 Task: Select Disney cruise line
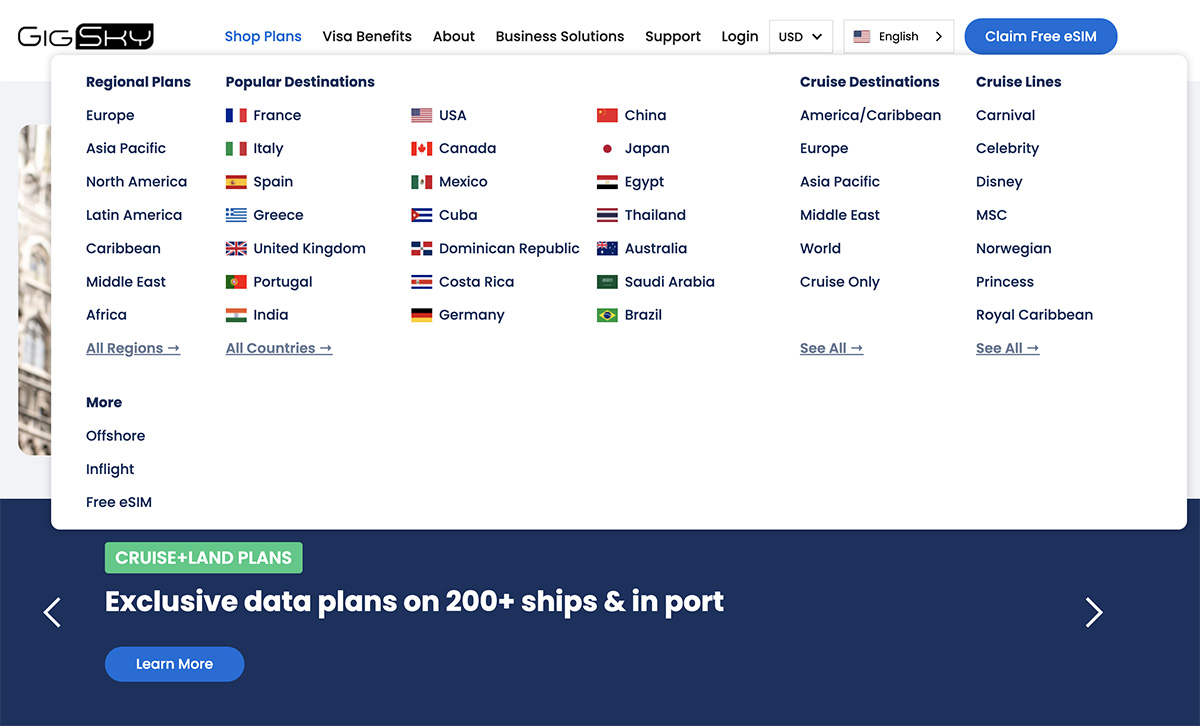pos(999,182)
